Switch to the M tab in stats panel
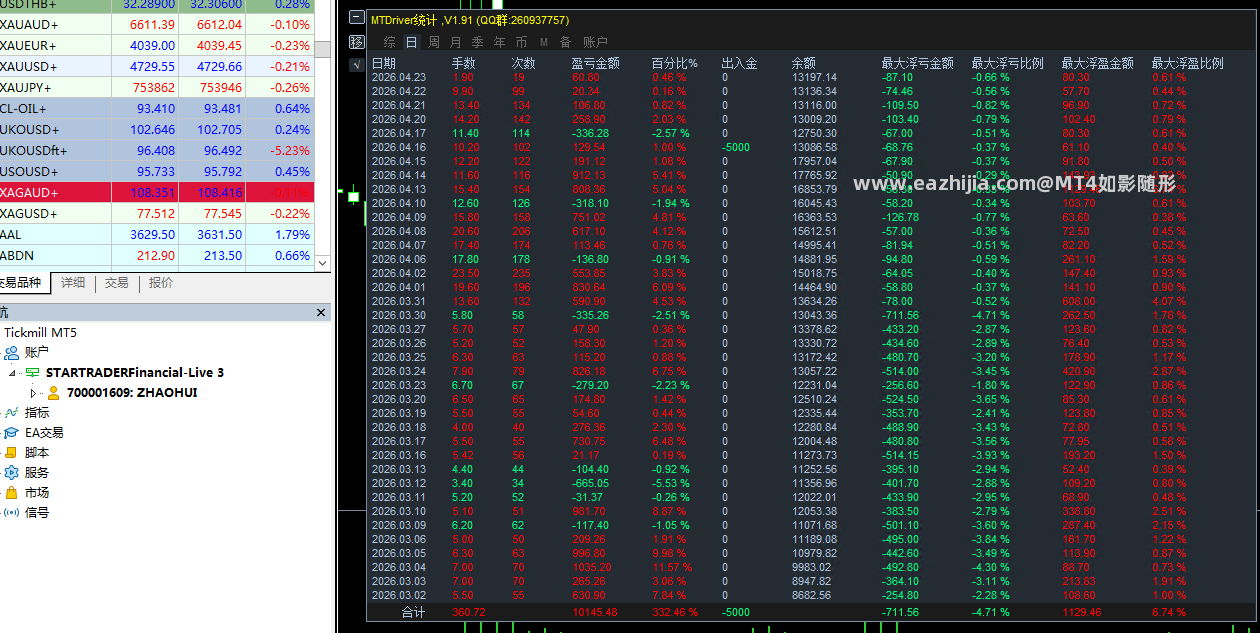This screenshot has width=1260, height=633. tap(543, 42)
